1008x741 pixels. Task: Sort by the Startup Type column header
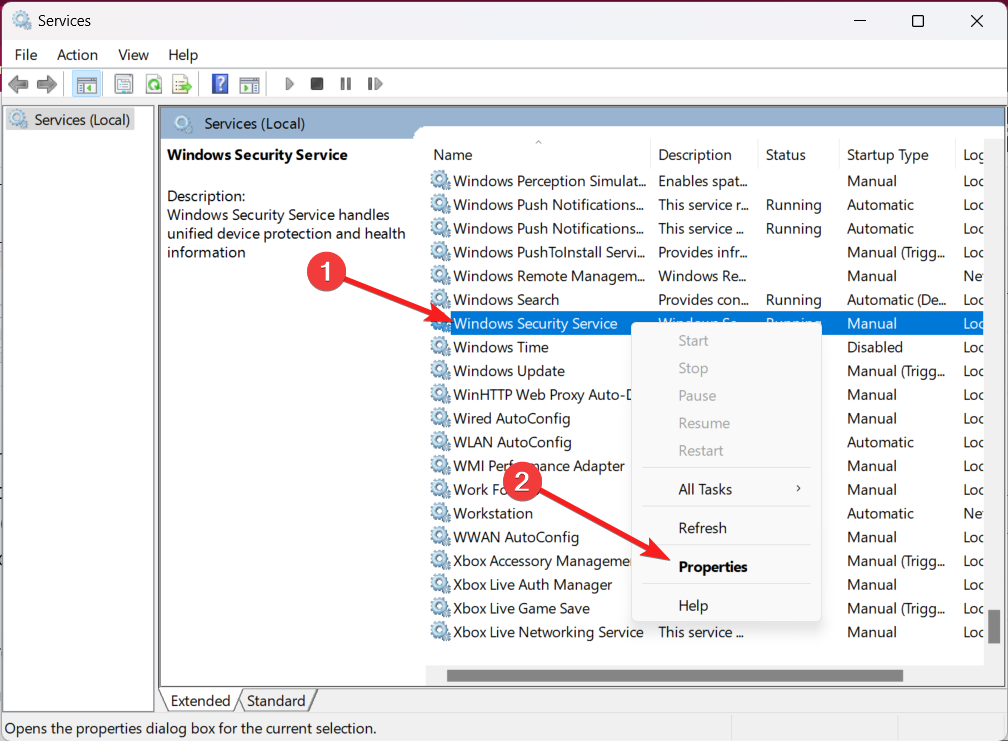coord(897,155)
